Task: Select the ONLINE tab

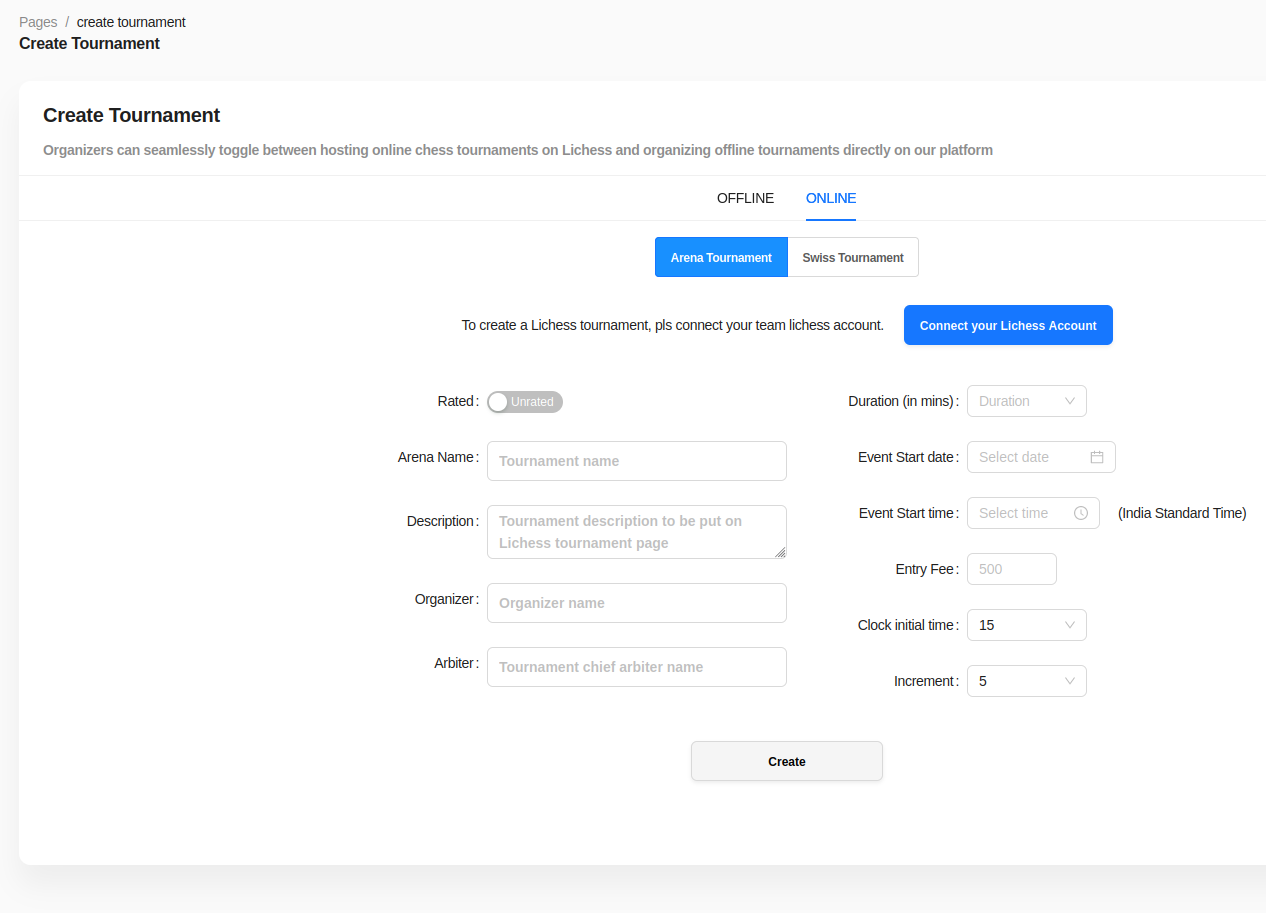Action: pyautogui.click(x=831, y=198)
